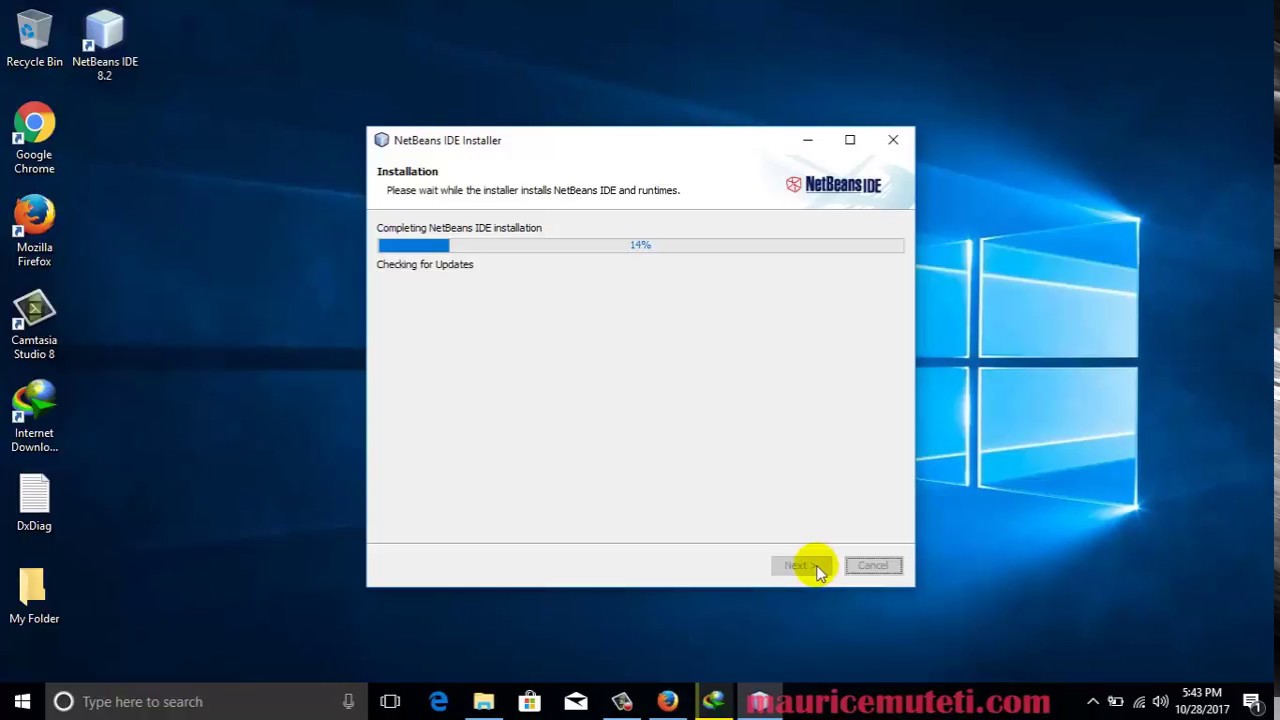Open the clock showing 5:43 PM
This screenshot has height=720, width=1280.
(x=1202, y=701)
